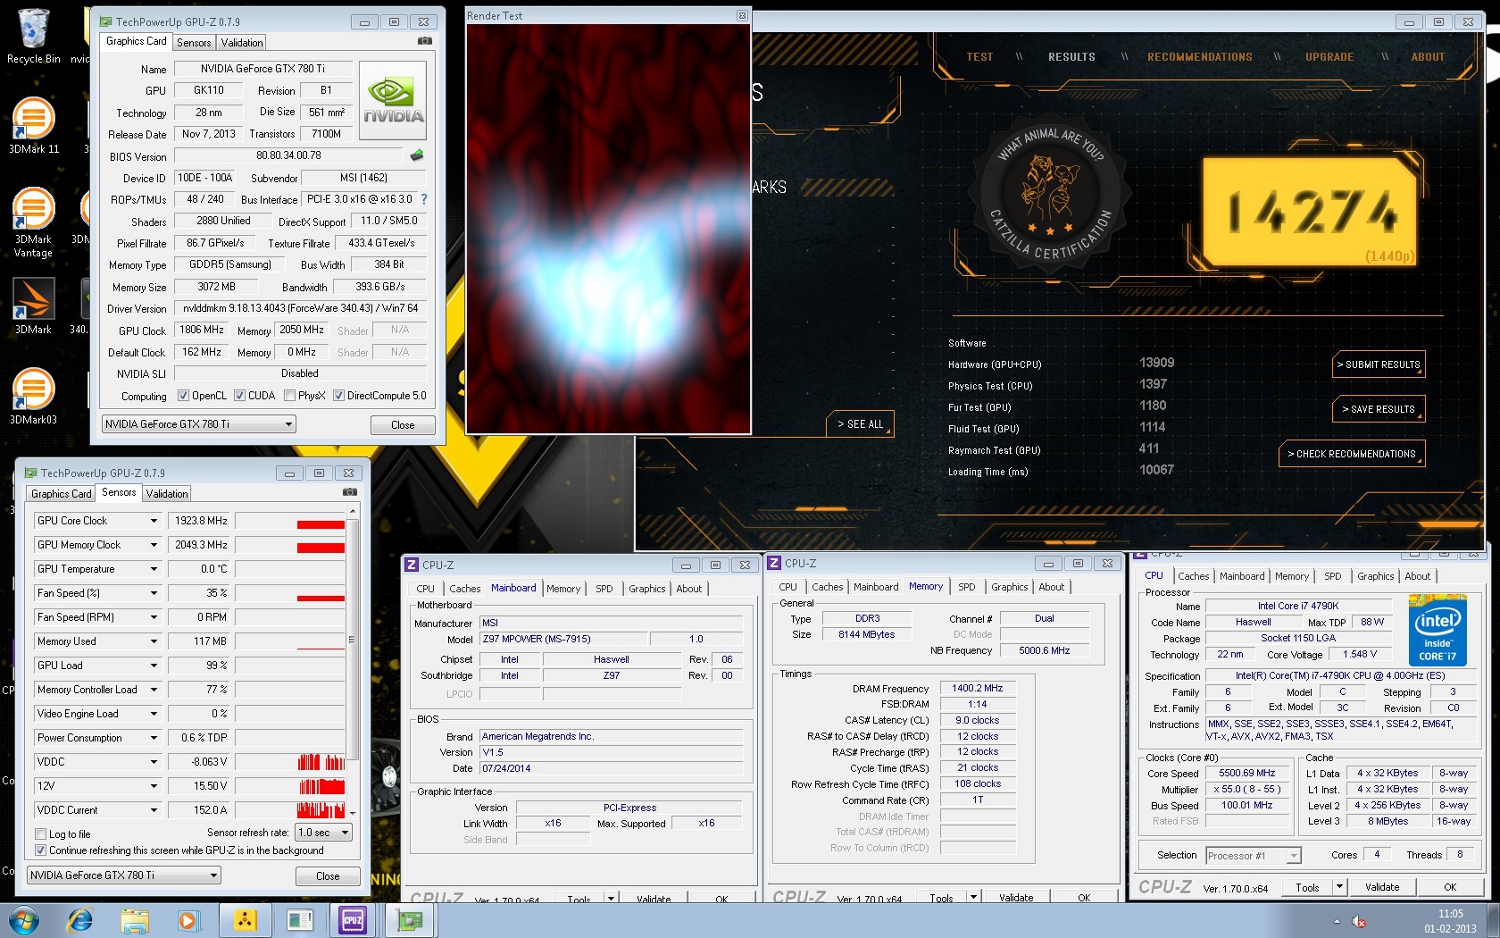1500x938 pixels.
Task: Switch to the yellow Catzilla taskbar icon
Action: 245,920
